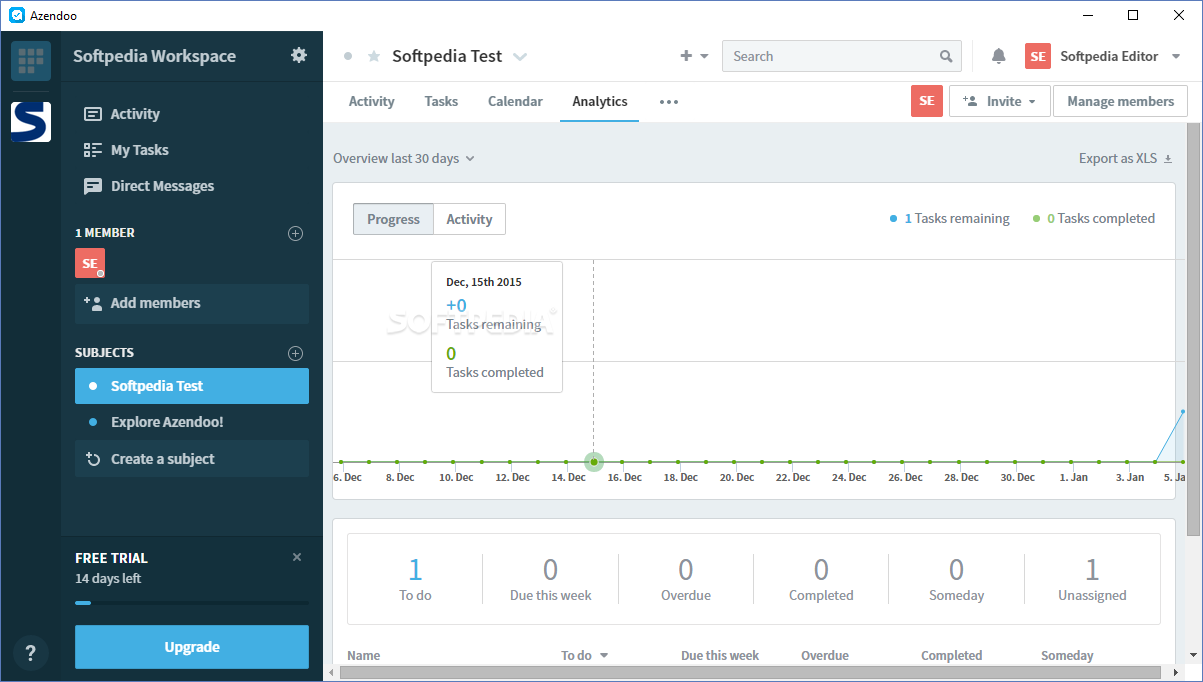The image size is (1203, 682).
Task: Switch to the Calendar tab
Action: [515, 101]
